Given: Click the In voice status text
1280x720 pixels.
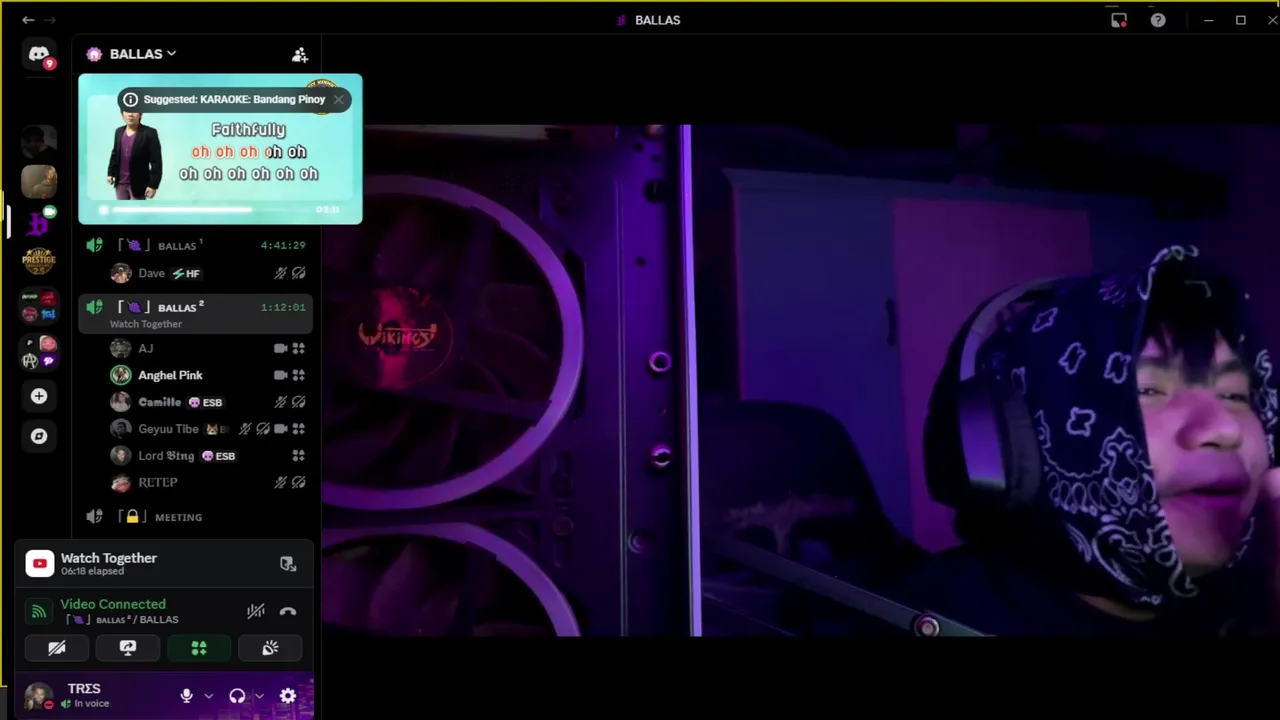Looking at the screenshot, I should [x=91, y=704].
